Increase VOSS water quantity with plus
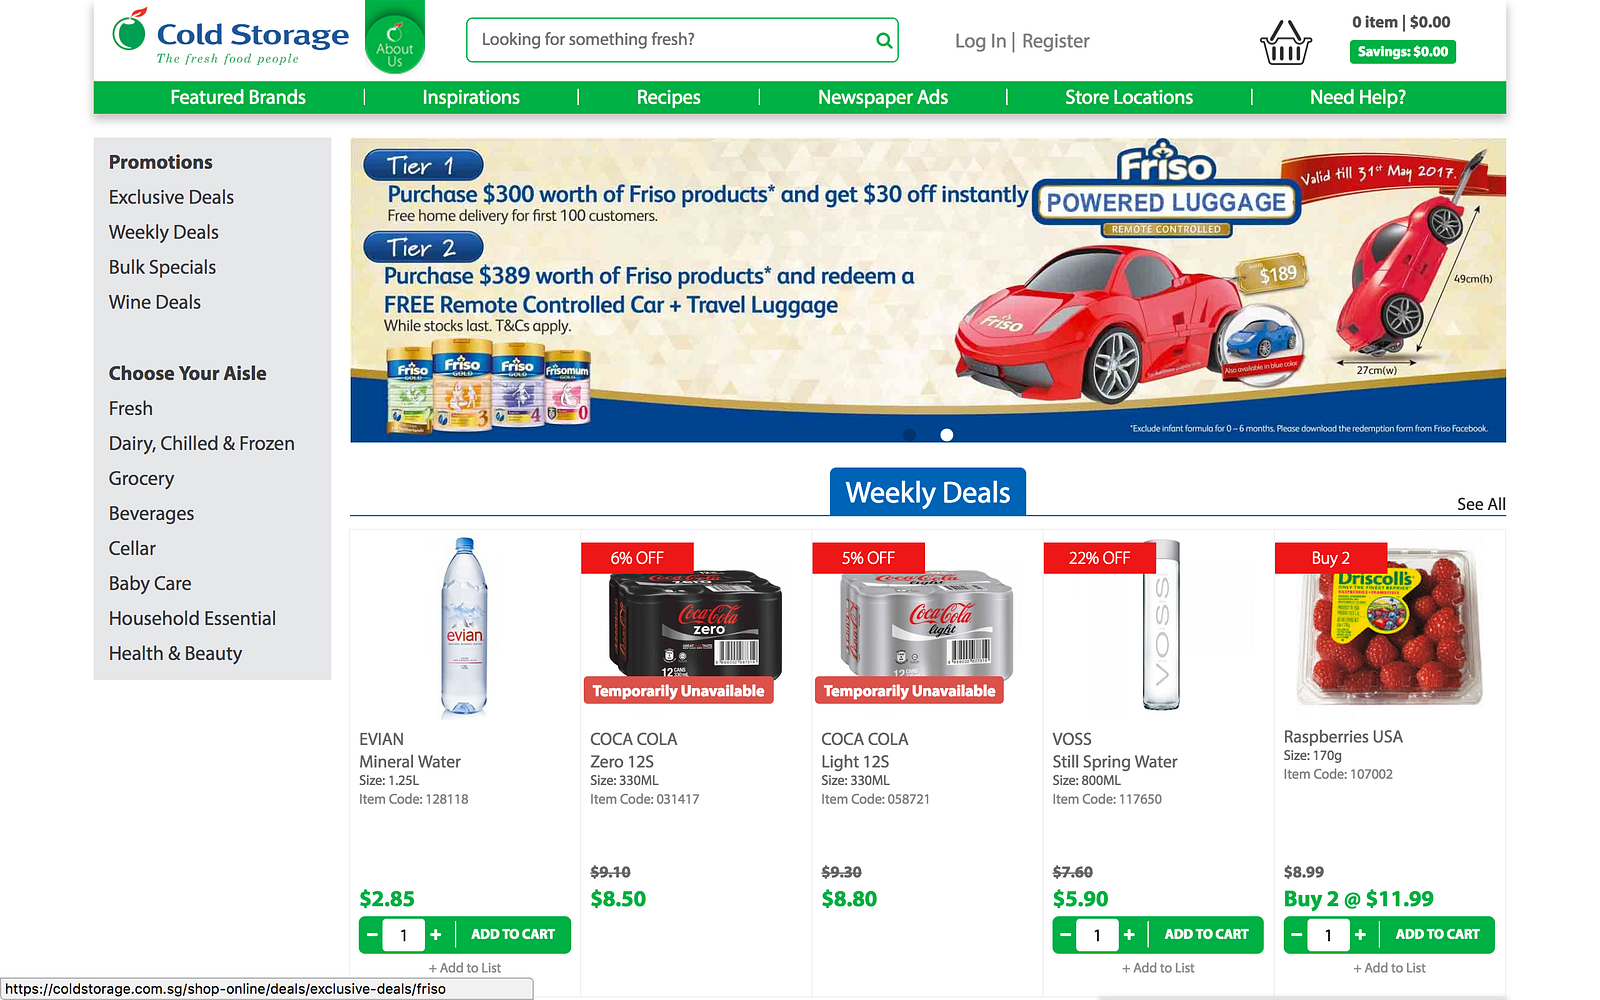Viewport: 1600px width, 1000px height. coord(1129,935)
